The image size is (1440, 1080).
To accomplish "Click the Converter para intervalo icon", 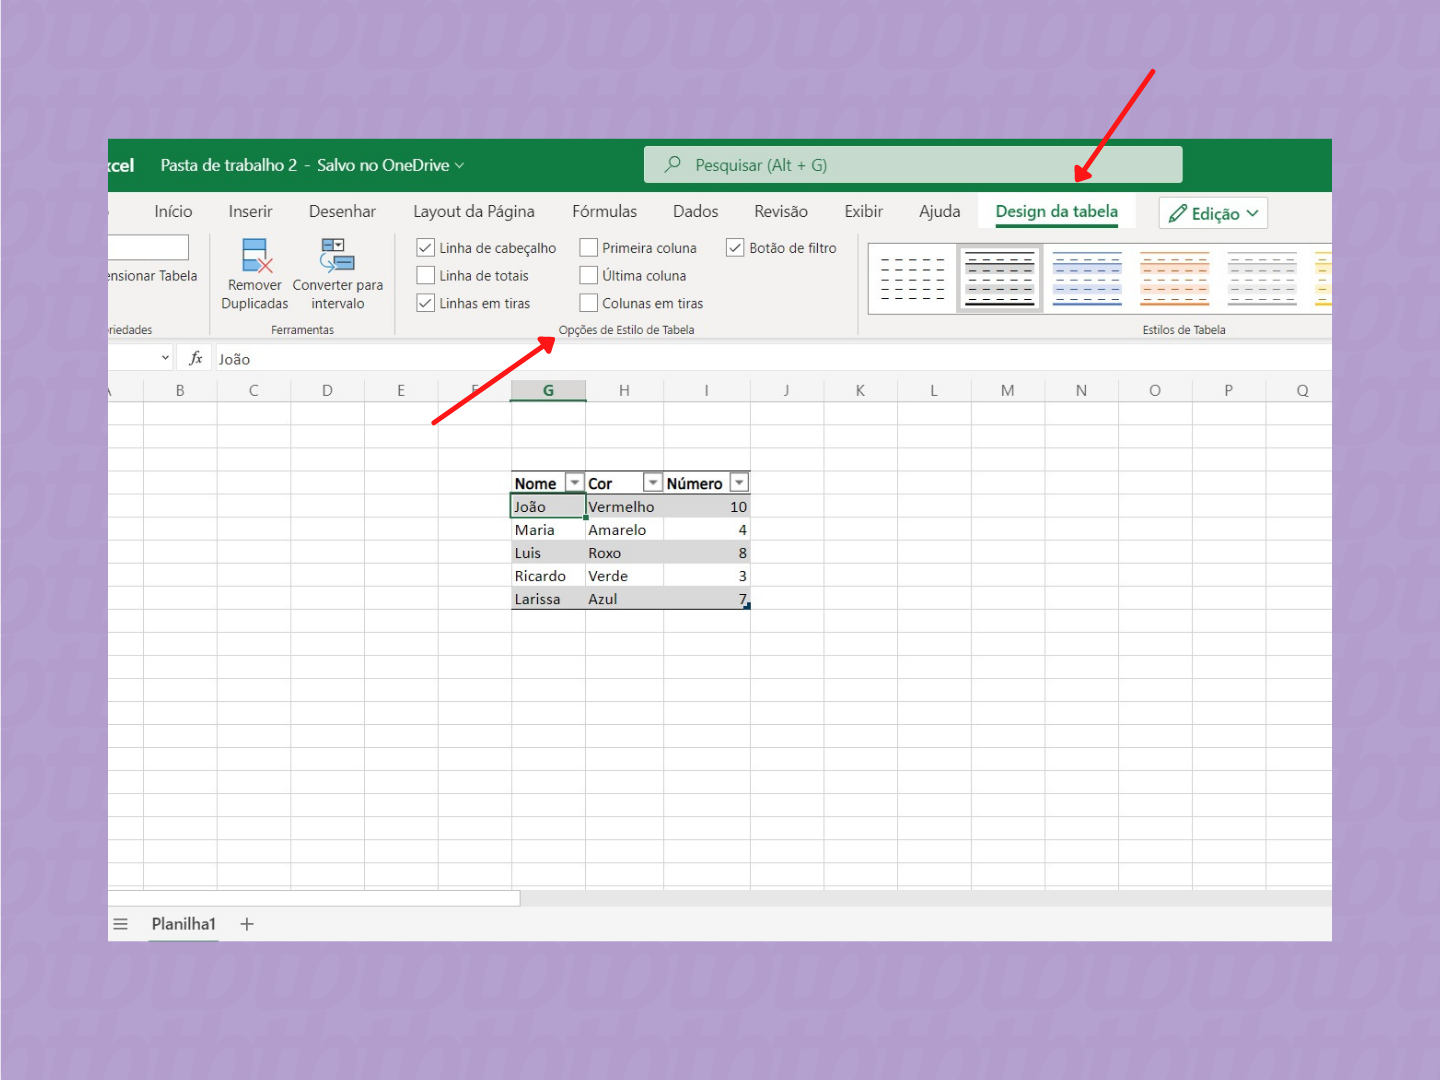I will pyautogui.click(x=337, y=255).
